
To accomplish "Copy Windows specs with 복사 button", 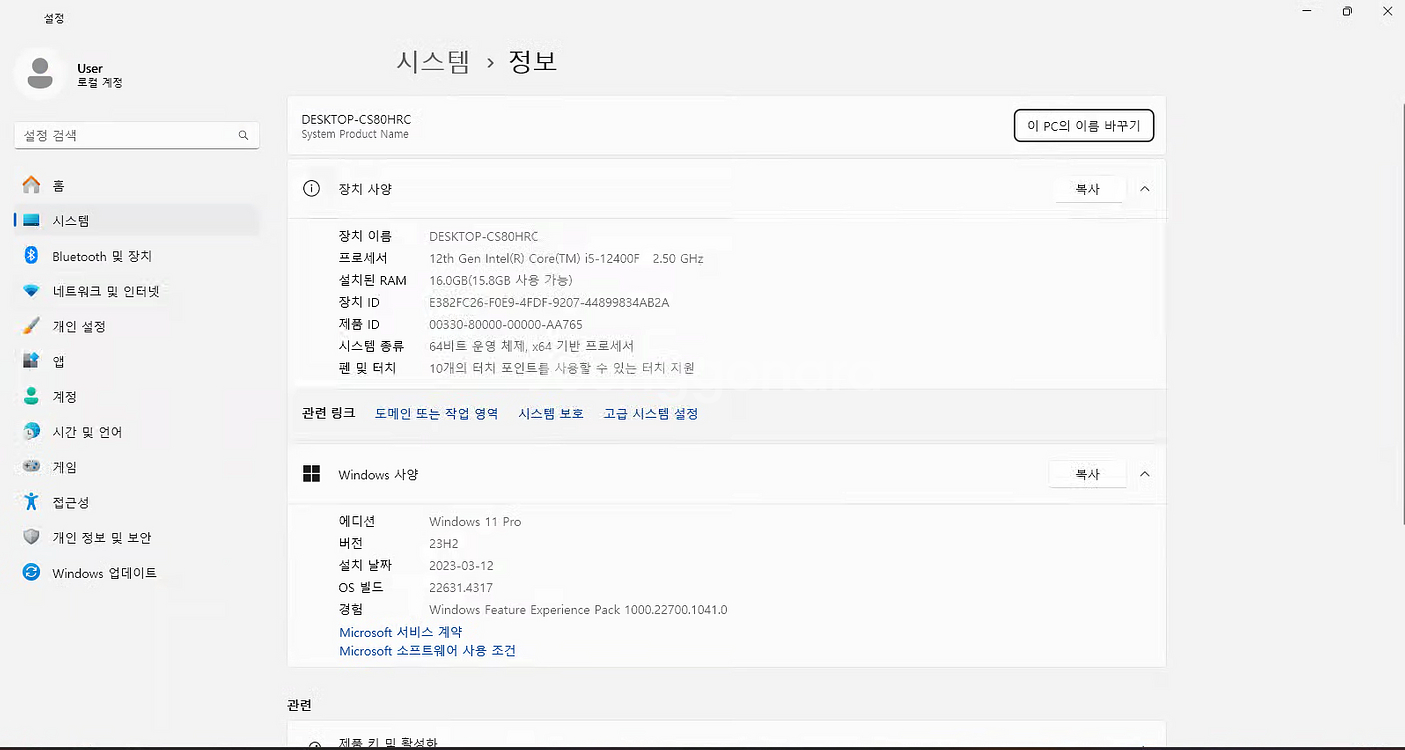I will tap(1087, 474).
